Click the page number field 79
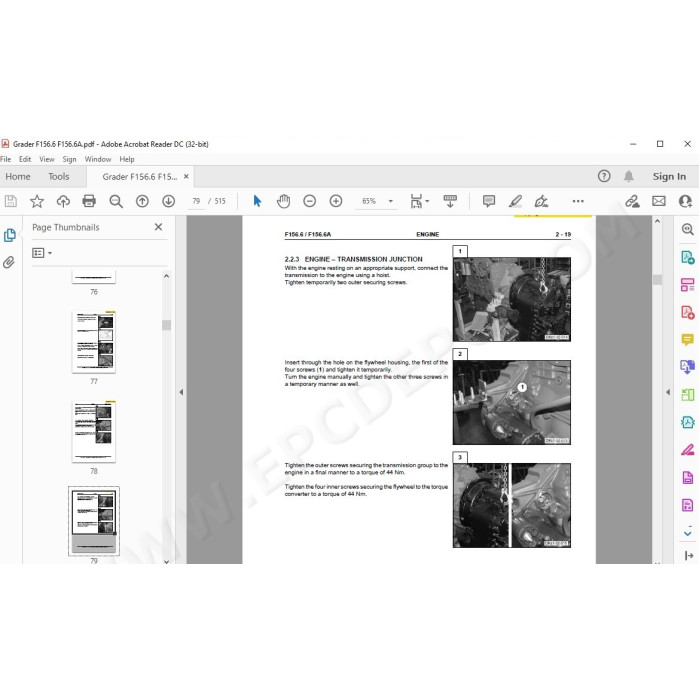The image size is (700, 700). point(196,201)
